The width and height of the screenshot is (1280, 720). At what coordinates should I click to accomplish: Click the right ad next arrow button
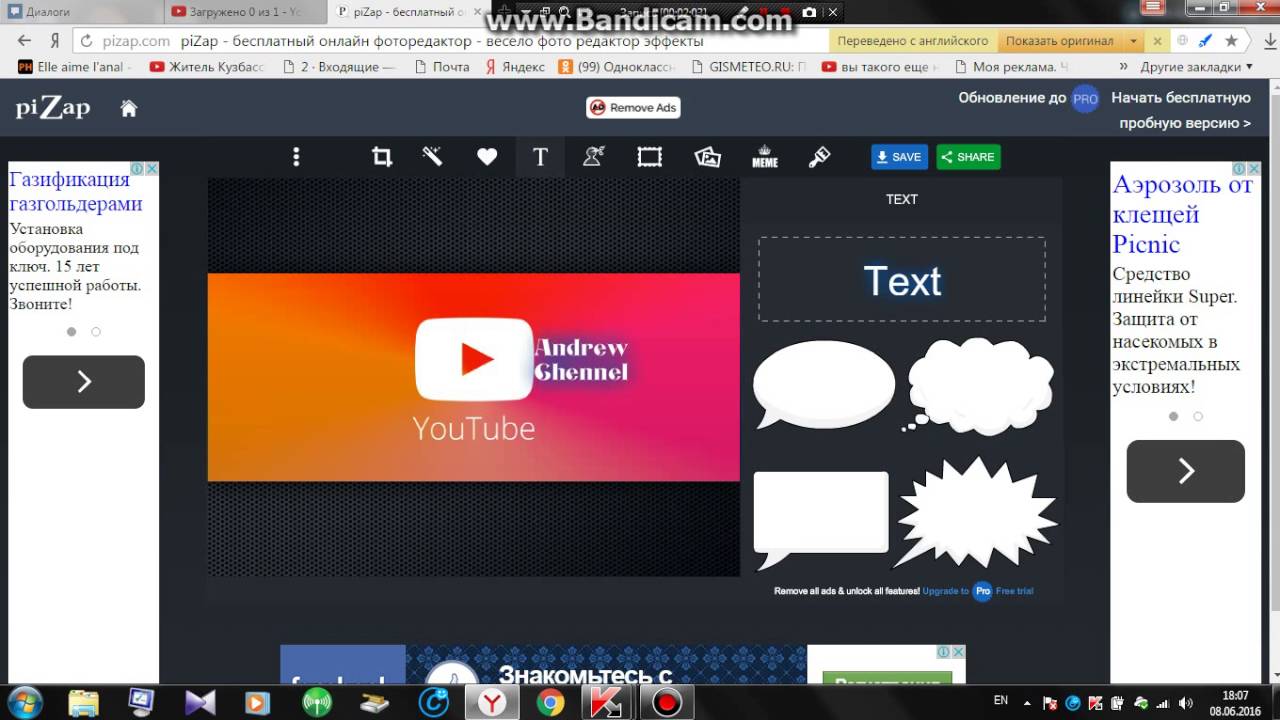pyautogui.click(x=1186, y=471)
